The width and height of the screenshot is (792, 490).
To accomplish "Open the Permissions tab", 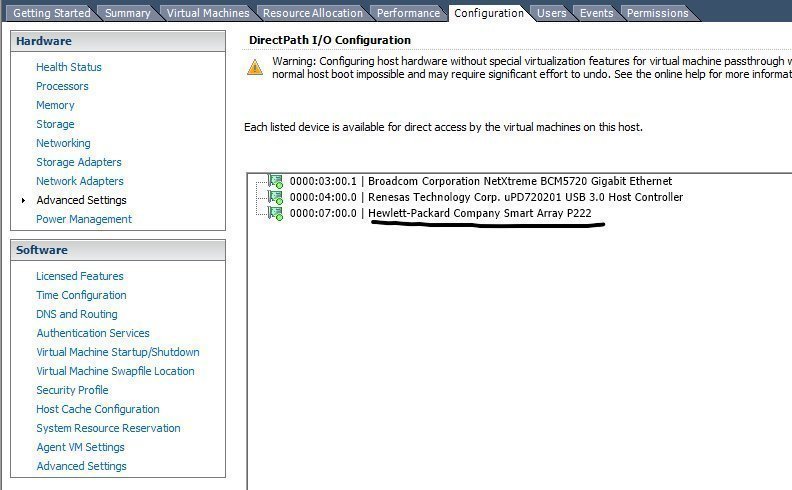I will (657, 13).
